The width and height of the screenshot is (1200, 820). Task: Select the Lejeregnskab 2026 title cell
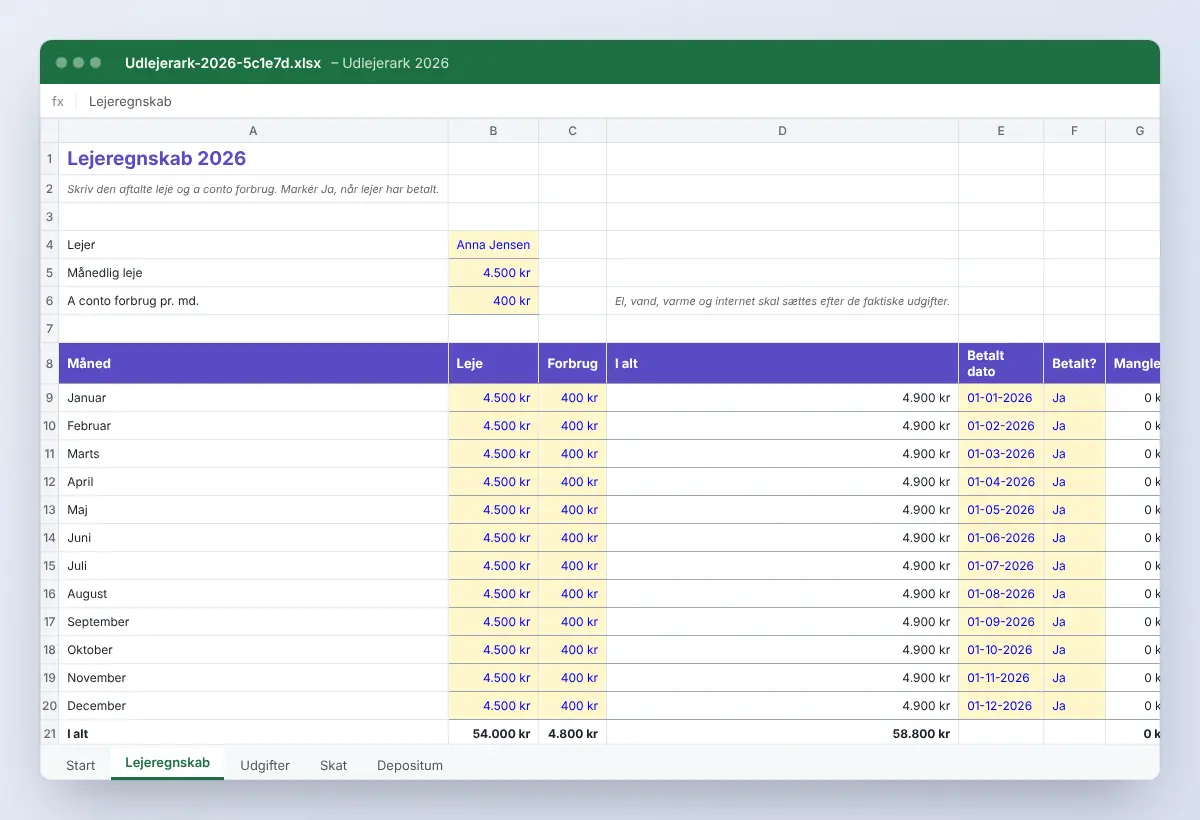coord(253,159)
